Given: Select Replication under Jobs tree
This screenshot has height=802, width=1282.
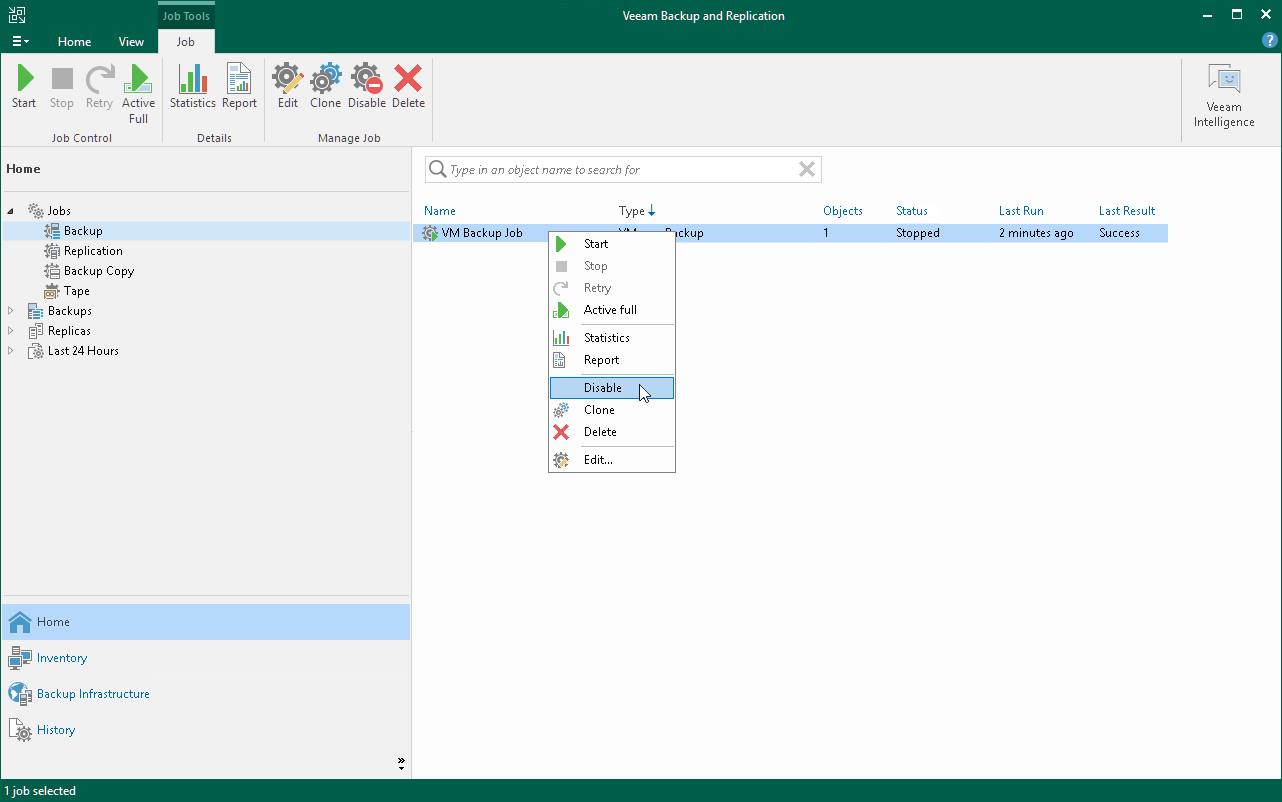Looking at the screenshot, I should tap(93, 251).
